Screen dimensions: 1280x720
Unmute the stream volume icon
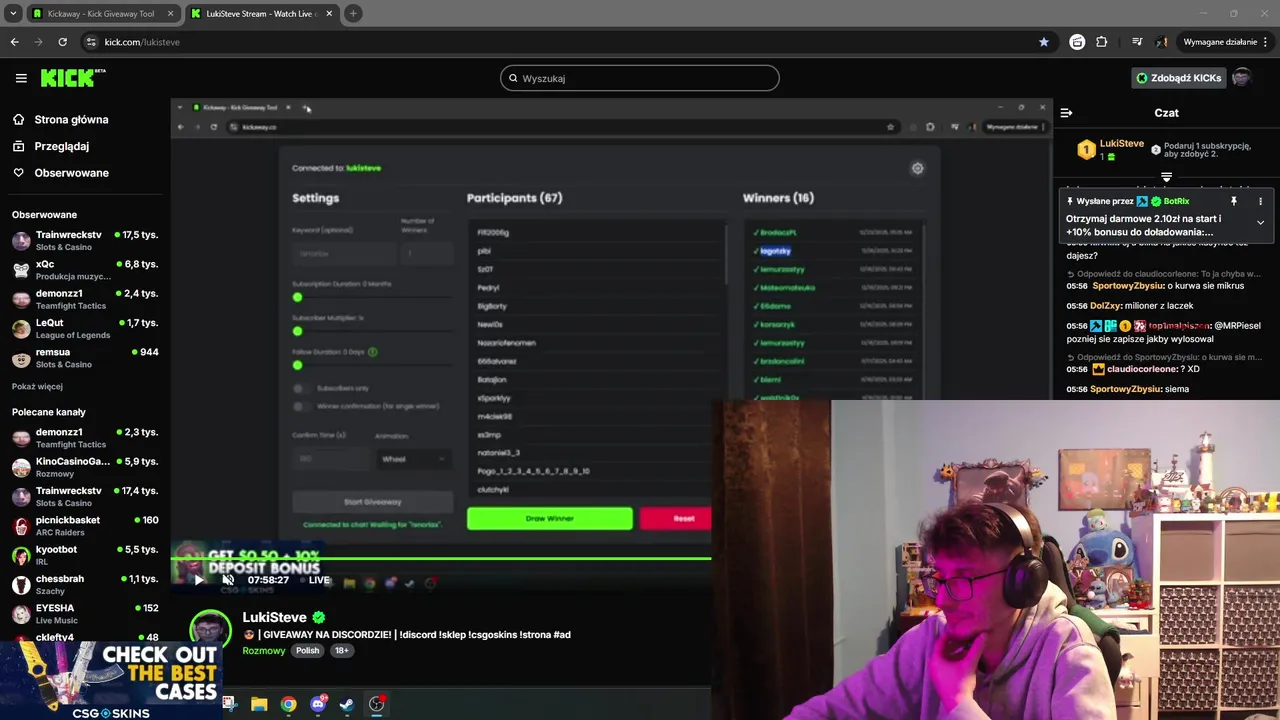(x=228, y=580)
